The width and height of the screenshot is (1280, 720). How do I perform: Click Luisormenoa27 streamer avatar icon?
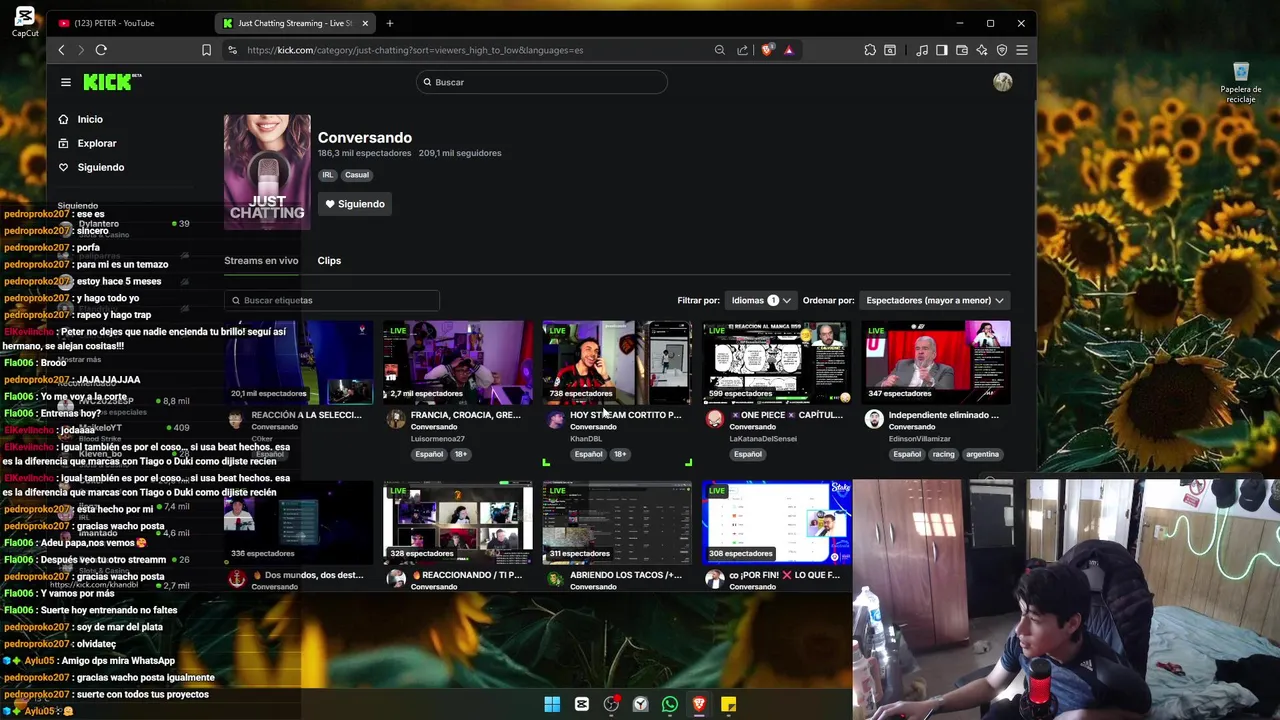pos(395,420)
